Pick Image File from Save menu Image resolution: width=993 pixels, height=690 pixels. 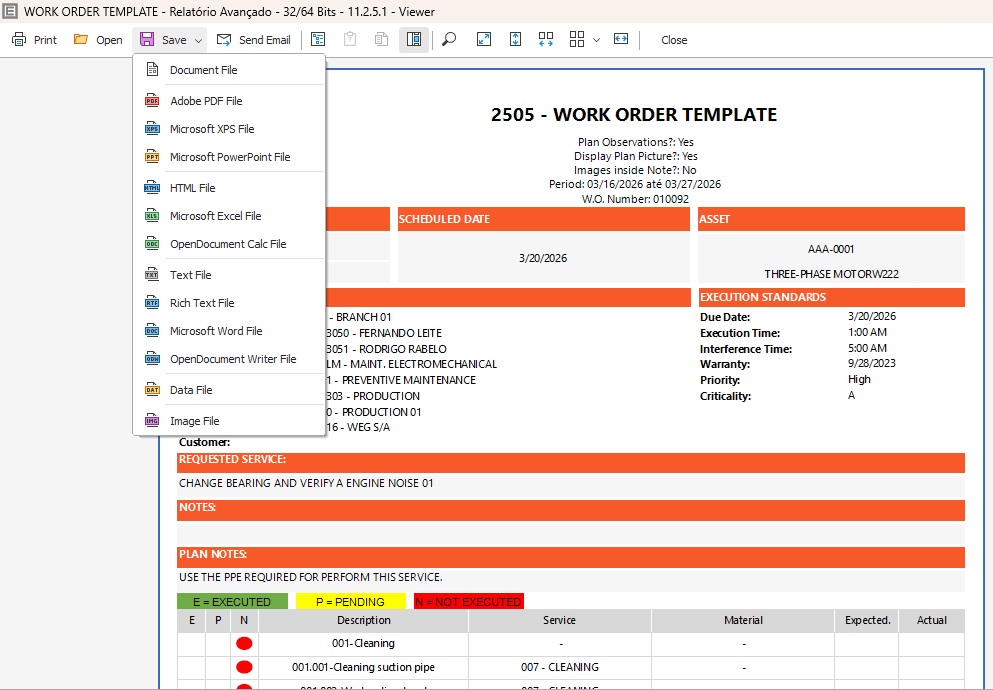194,421
